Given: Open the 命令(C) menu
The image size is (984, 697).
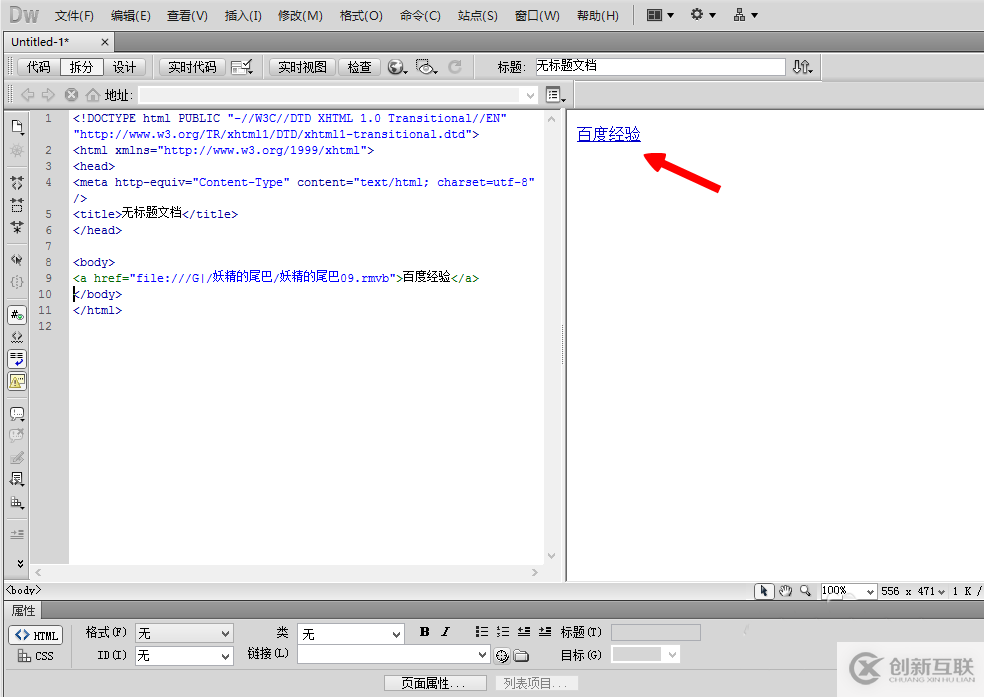Looking at the screenshot, I should [x=420, y=16].
